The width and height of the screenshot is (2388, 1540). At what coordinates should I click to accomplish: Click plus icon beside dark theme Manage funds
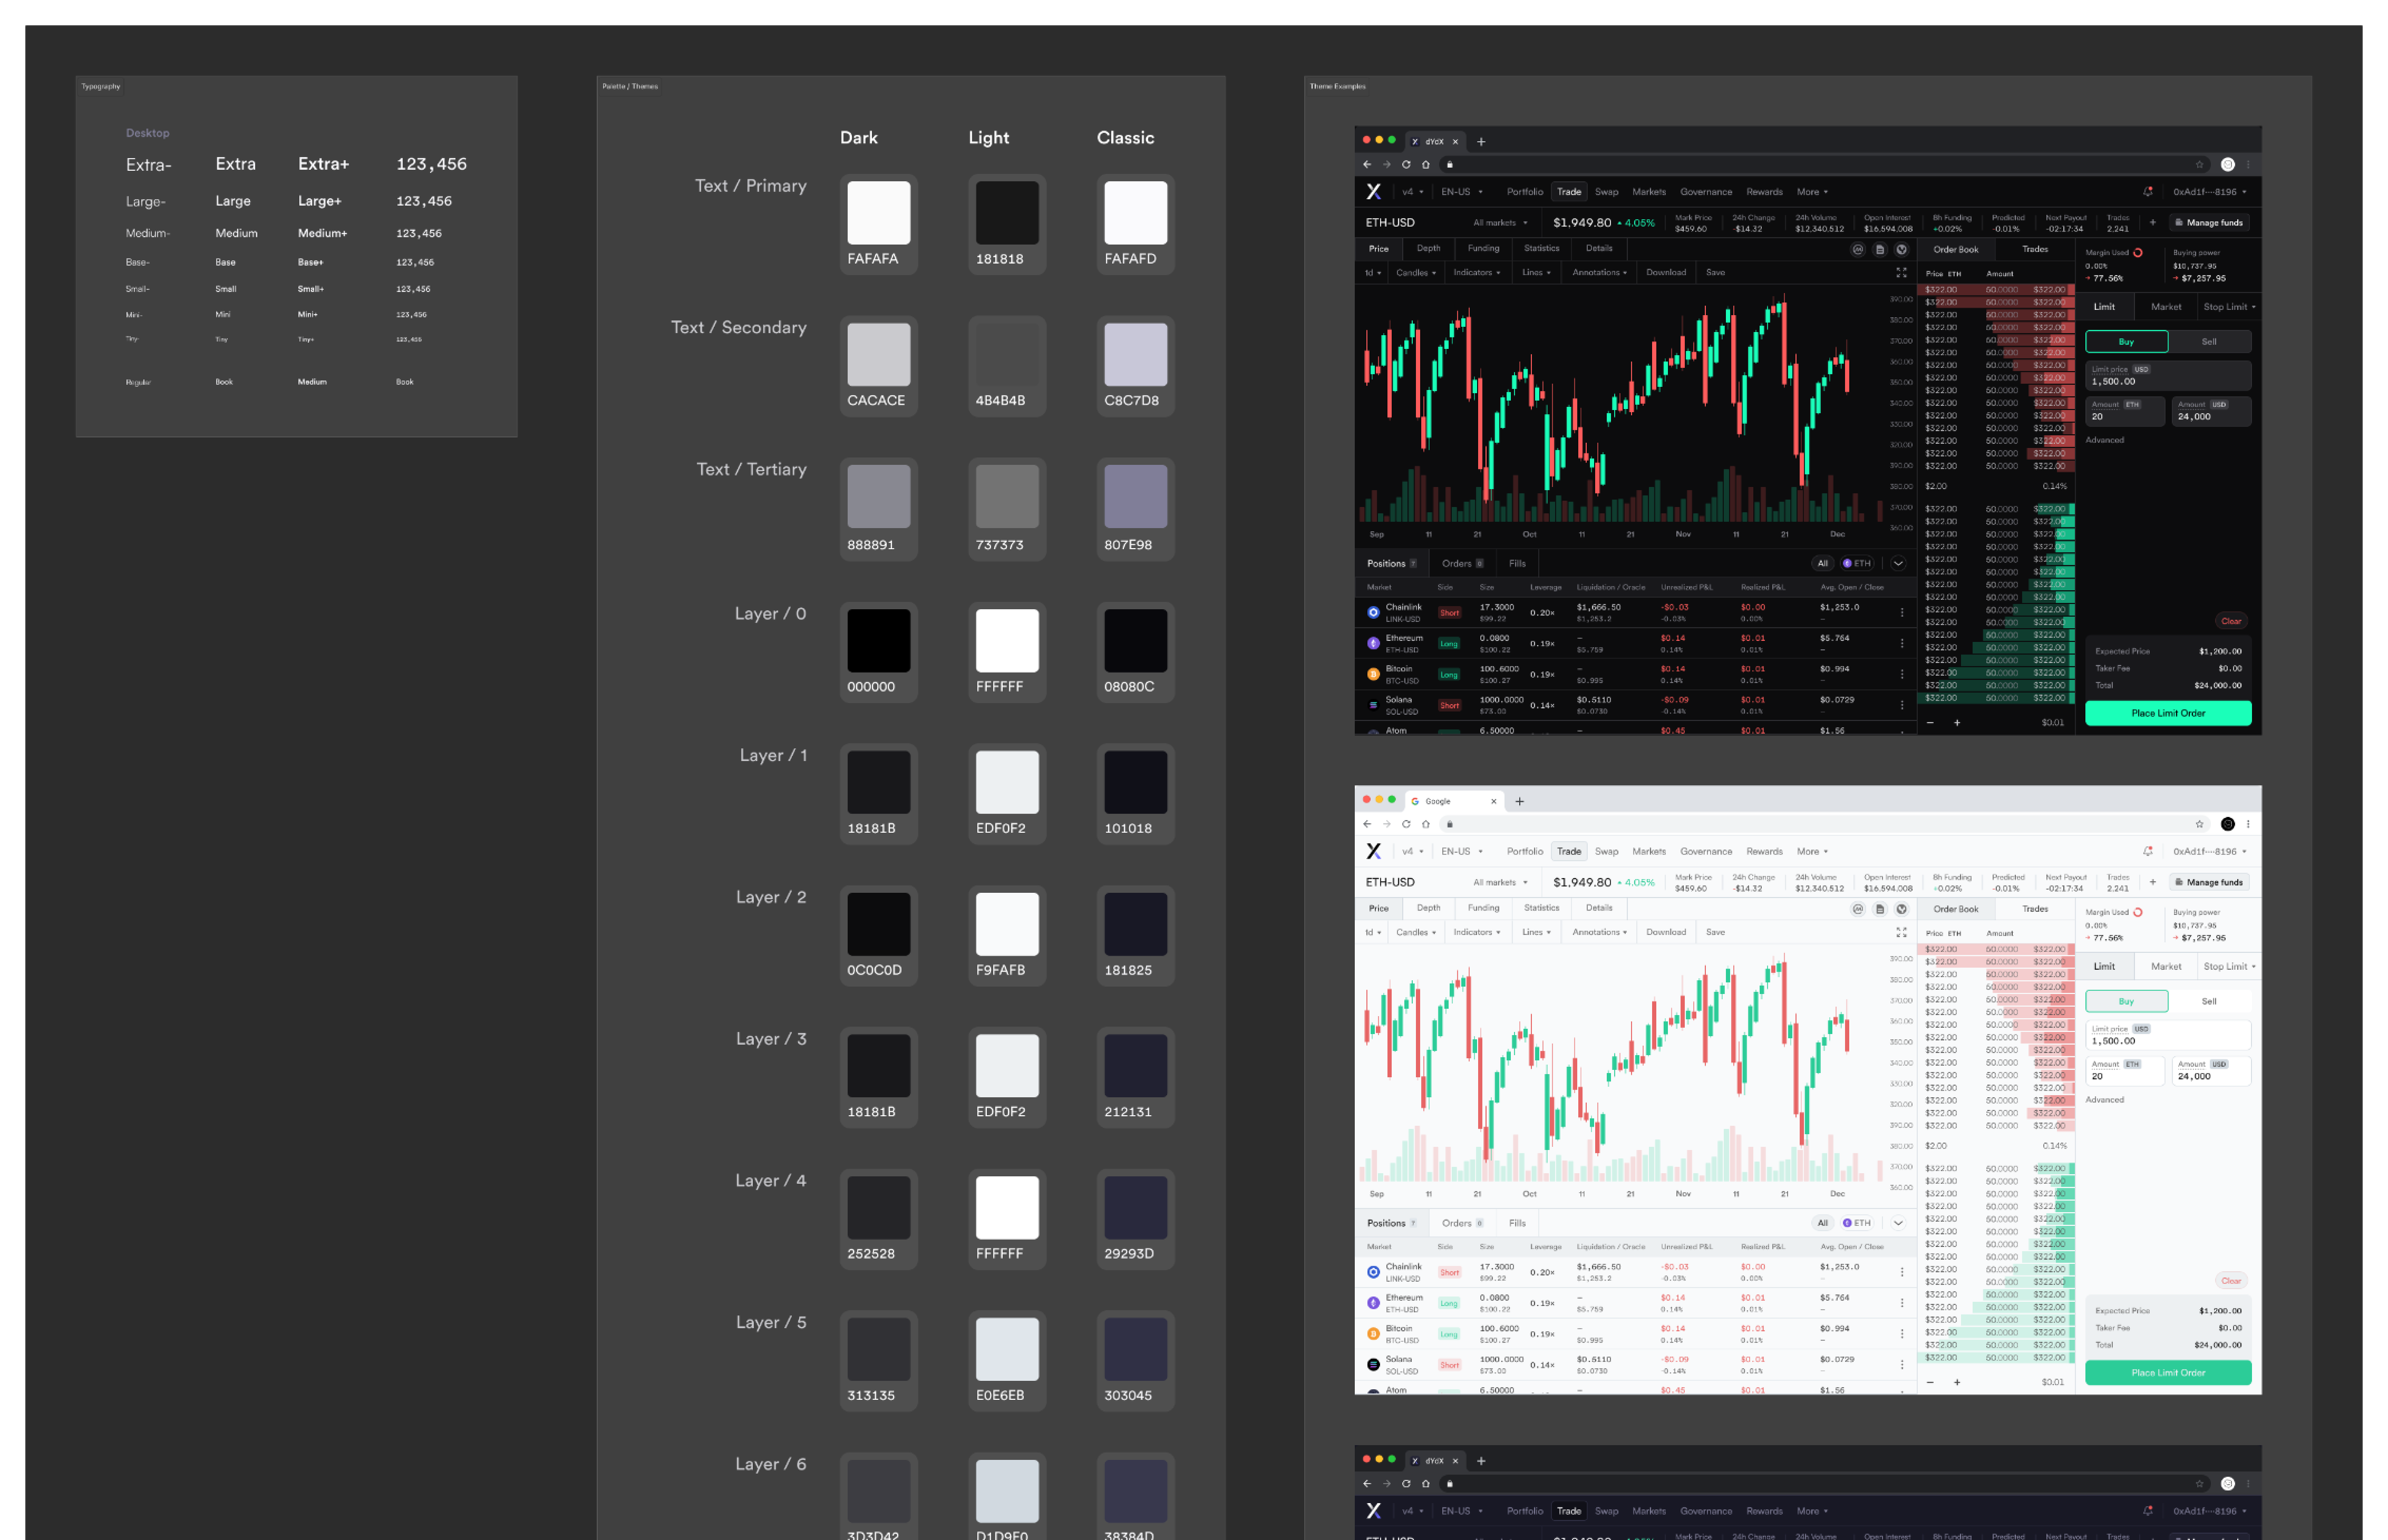tap(2153, 222)
